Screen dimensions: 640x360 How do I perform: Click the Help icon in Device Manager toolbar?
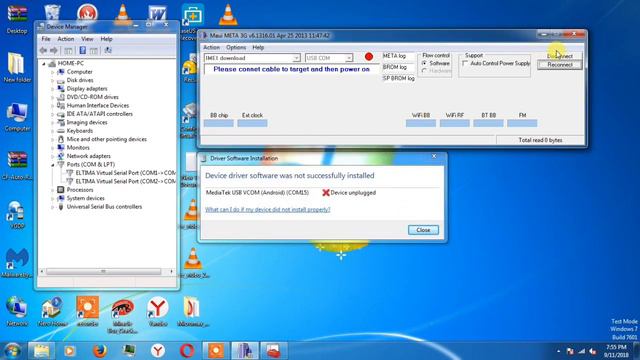(82, 50)
